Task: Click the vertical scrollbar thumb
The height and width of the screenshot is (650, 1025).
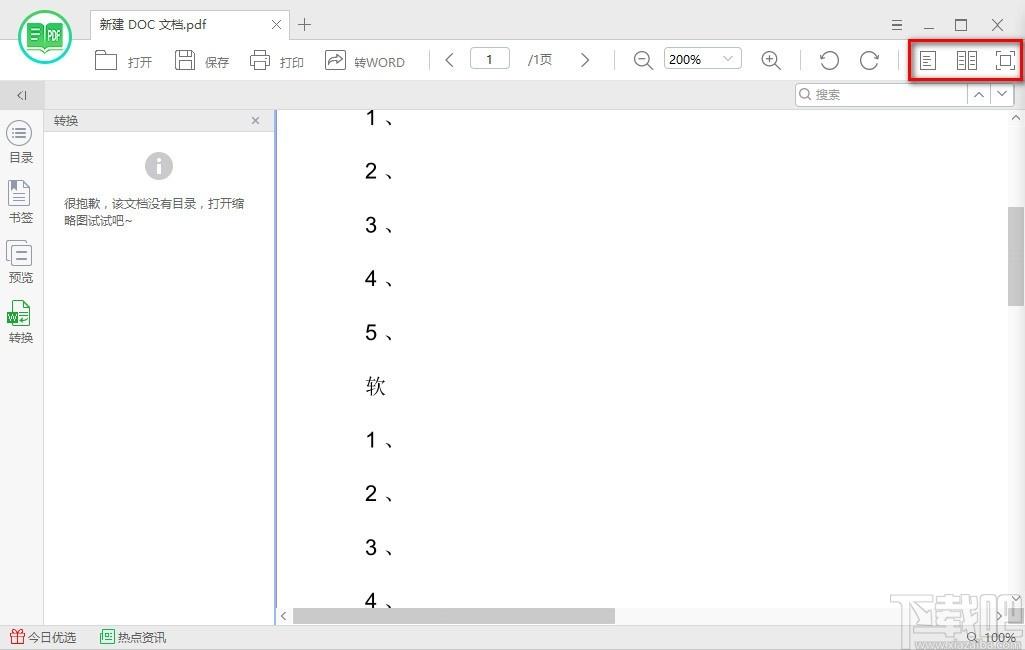Action: (x=1016, y=256)
